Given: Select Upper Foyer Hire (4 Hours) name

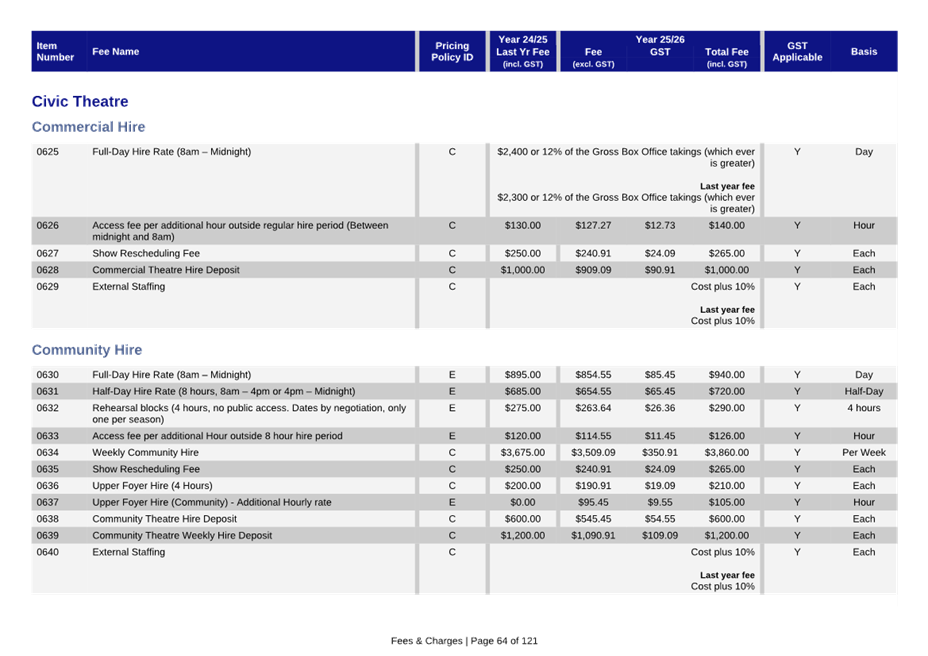Looking at the screenshot, I should 152,485.
